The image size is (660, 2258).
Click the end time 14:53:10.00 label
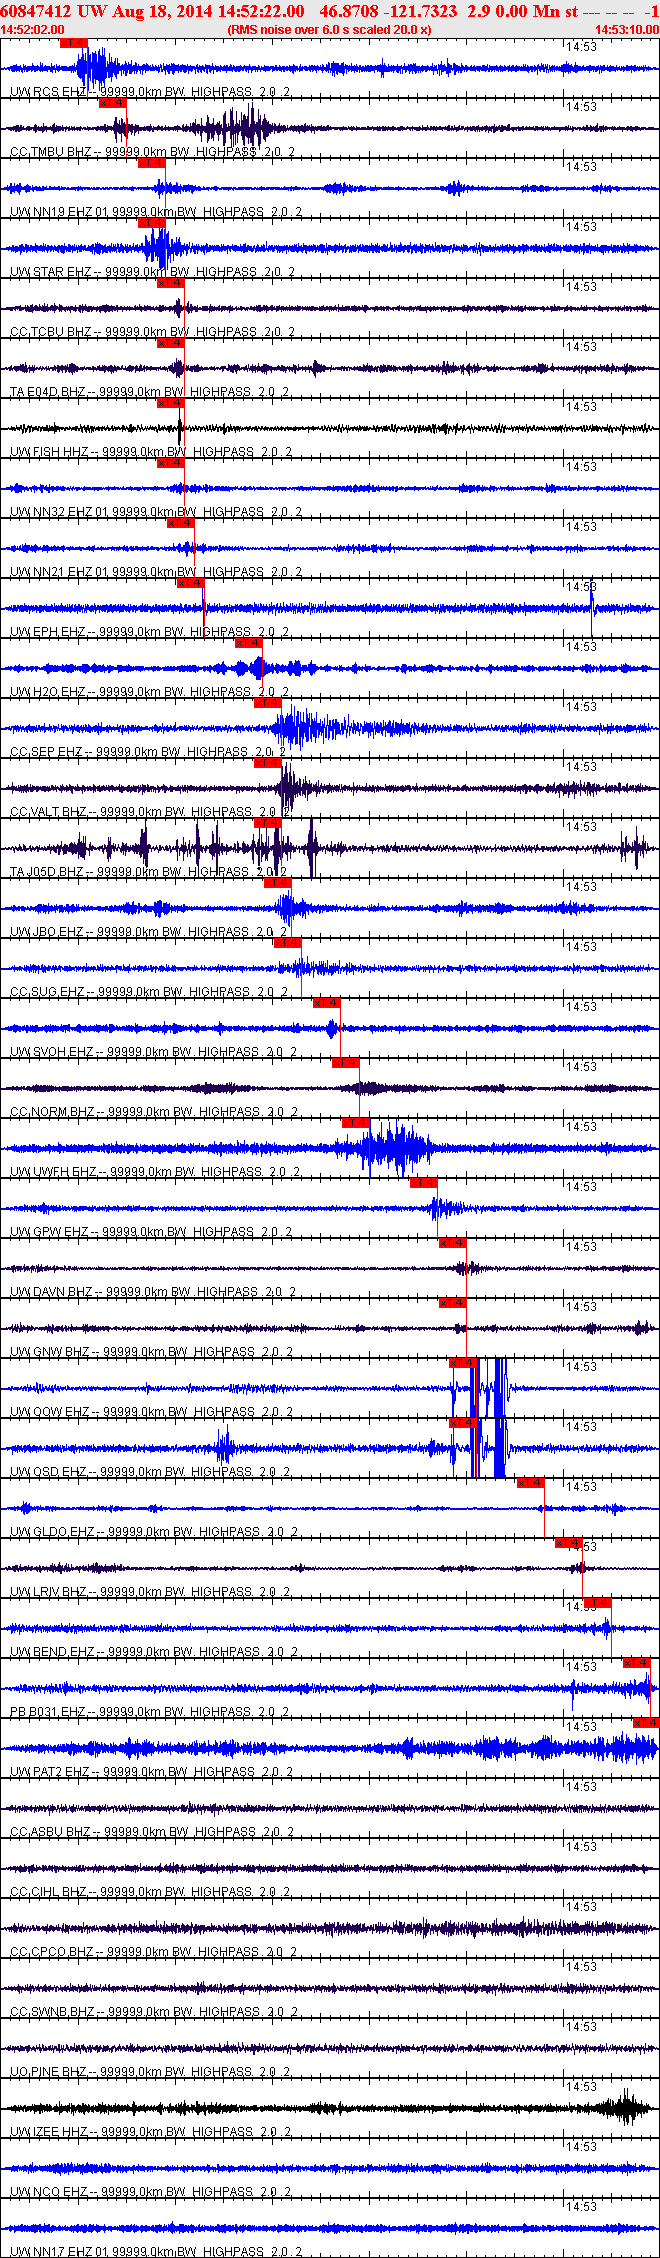click(627, 30)
